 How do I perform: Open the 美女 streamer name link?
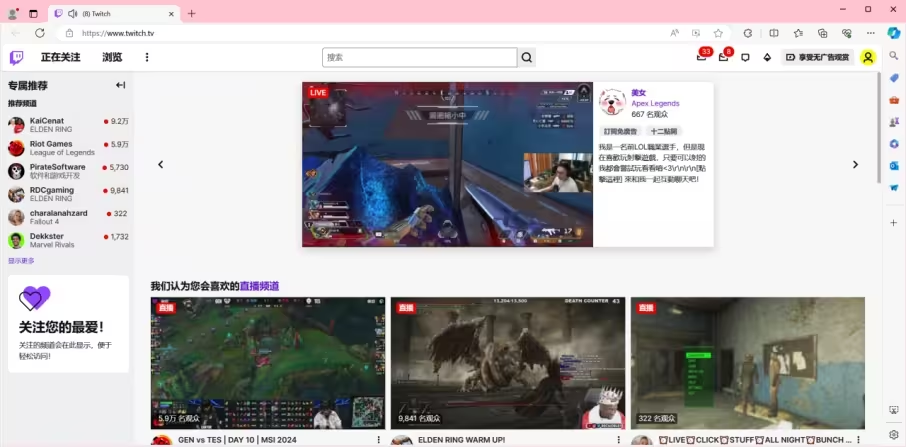[x=638, y=92]
